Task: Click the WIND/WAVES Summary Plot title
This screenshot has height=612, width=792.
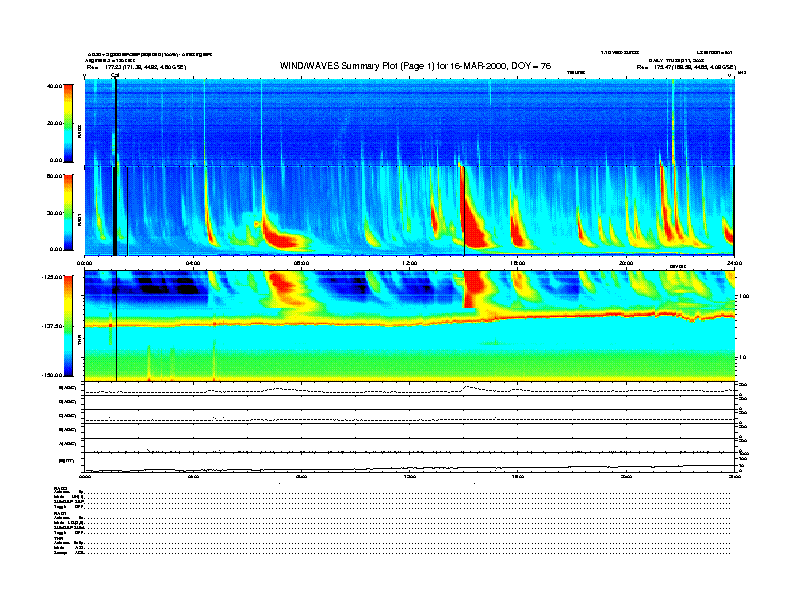Action: tap(415, 66)
